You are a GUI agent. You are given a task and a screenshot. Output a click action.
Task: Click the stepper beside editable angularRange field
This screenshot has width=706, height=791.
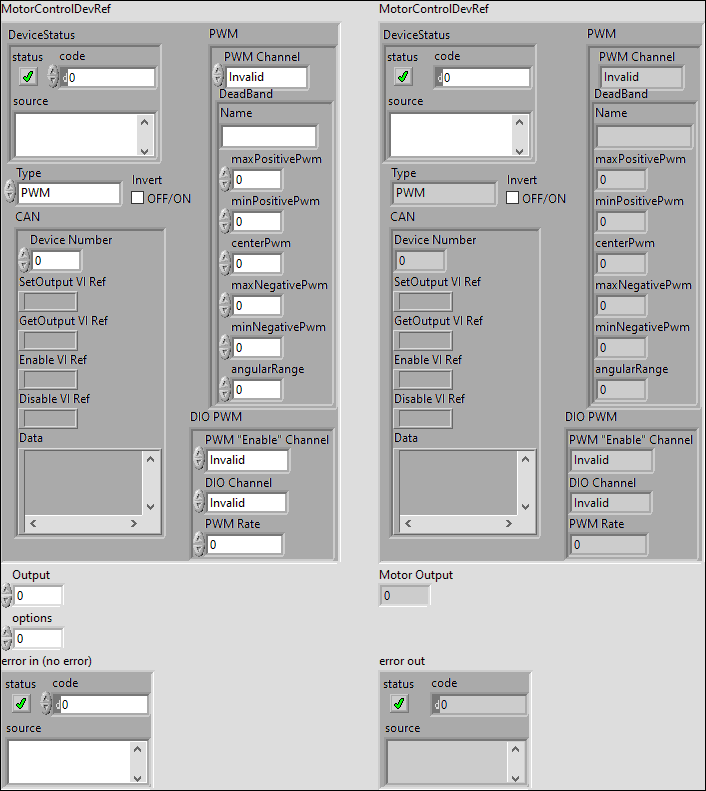coord(226,390)
